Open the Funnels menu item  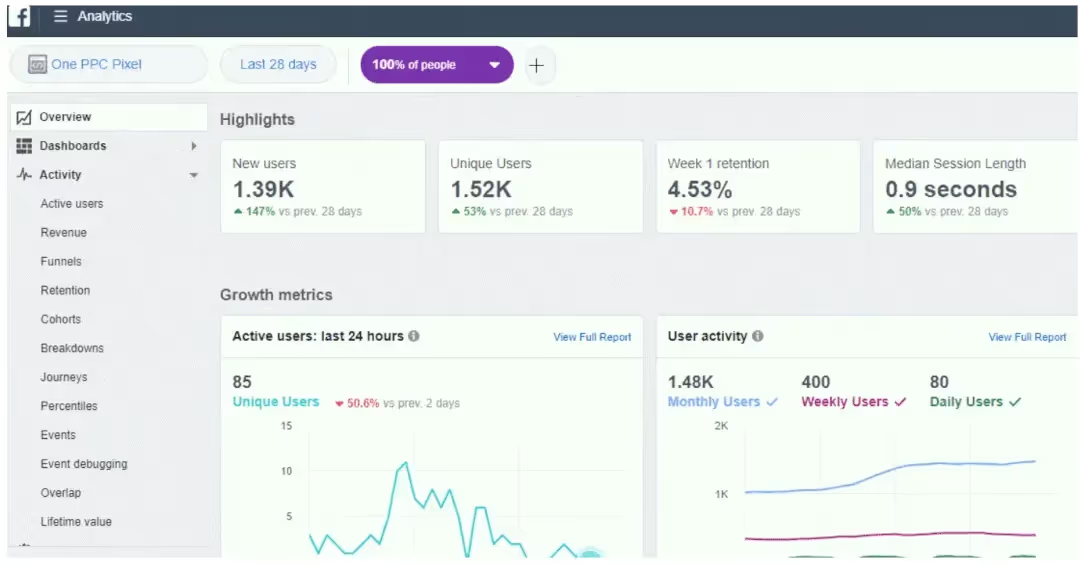click(x=61, y=262)
